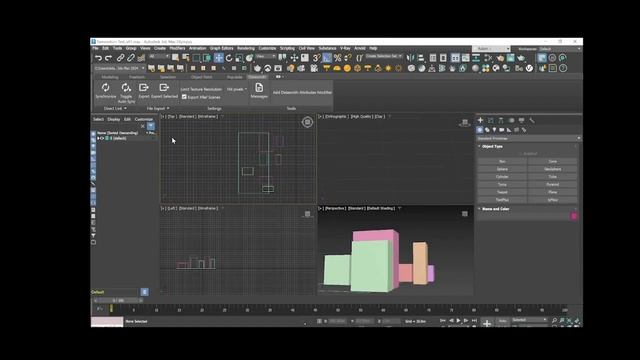The image size is (640, 360).
Task: Select the Lights category icon
Action: (x=494, y=130)
